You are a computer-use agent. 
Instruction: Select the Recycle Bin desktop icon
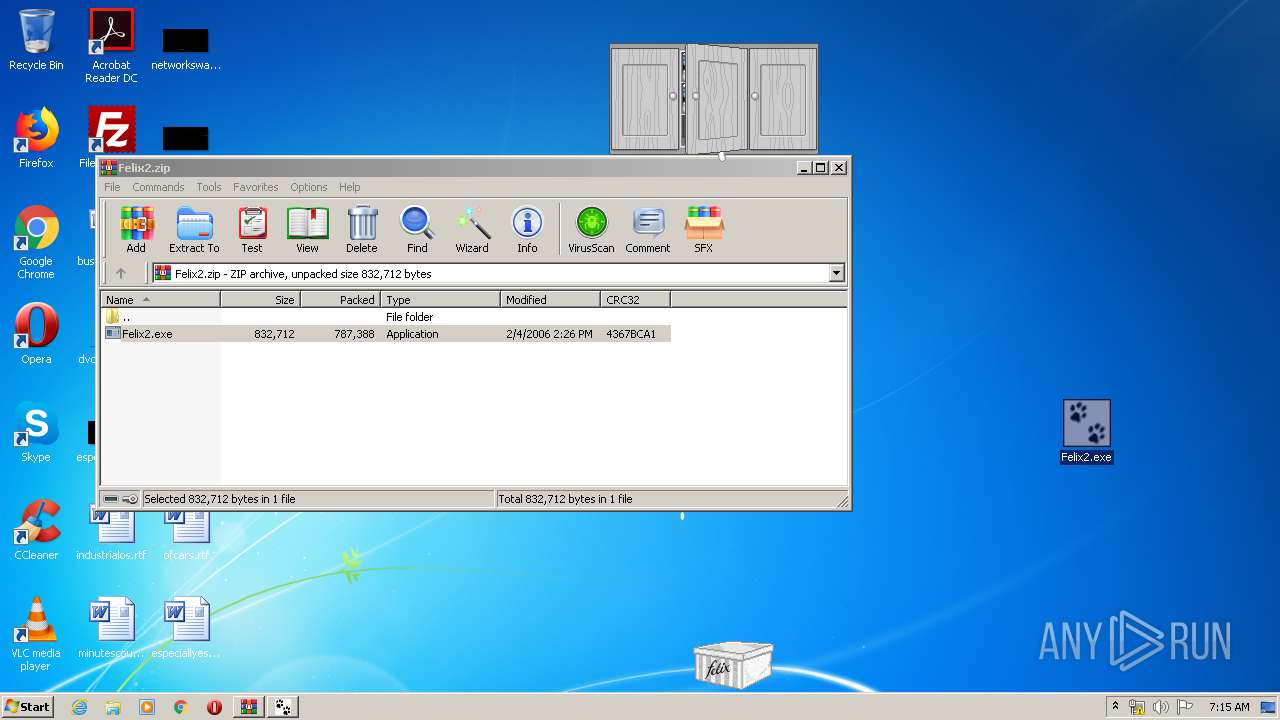tap(36, 40)
